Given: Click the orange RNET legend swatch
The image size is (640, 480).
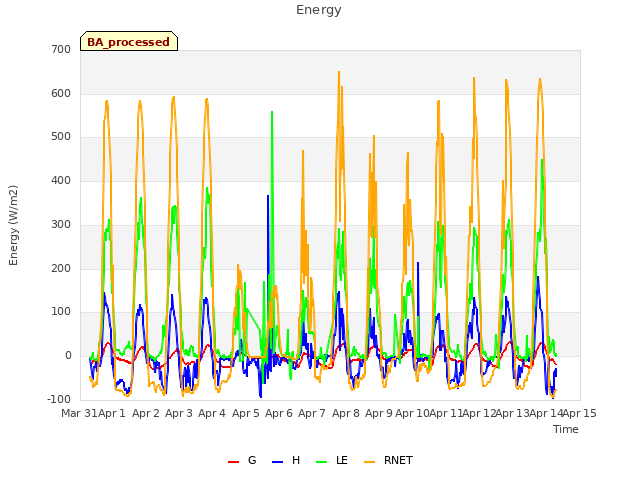Looking at the screenshot, I should tap(369, 462).
